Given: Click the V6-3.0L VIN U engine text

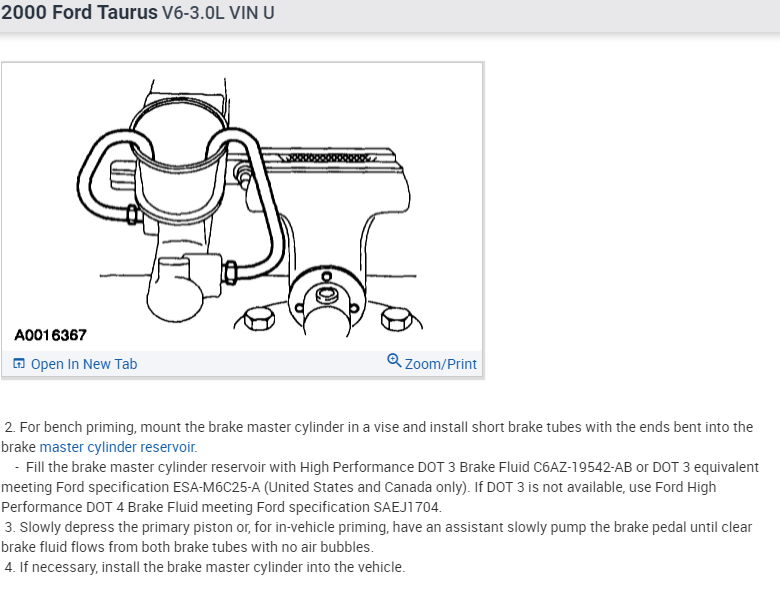Looking at the screenshot, I should click(218, 13).
